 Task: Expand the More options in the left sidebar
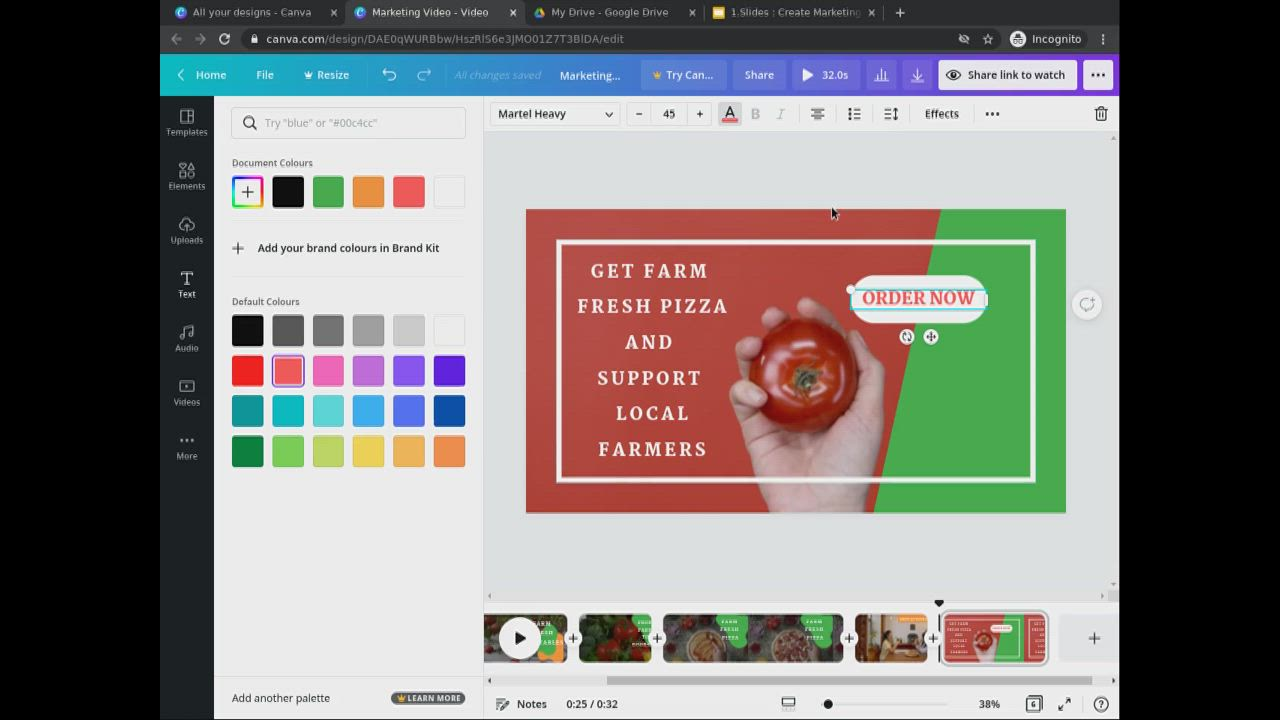click(186, 447)
